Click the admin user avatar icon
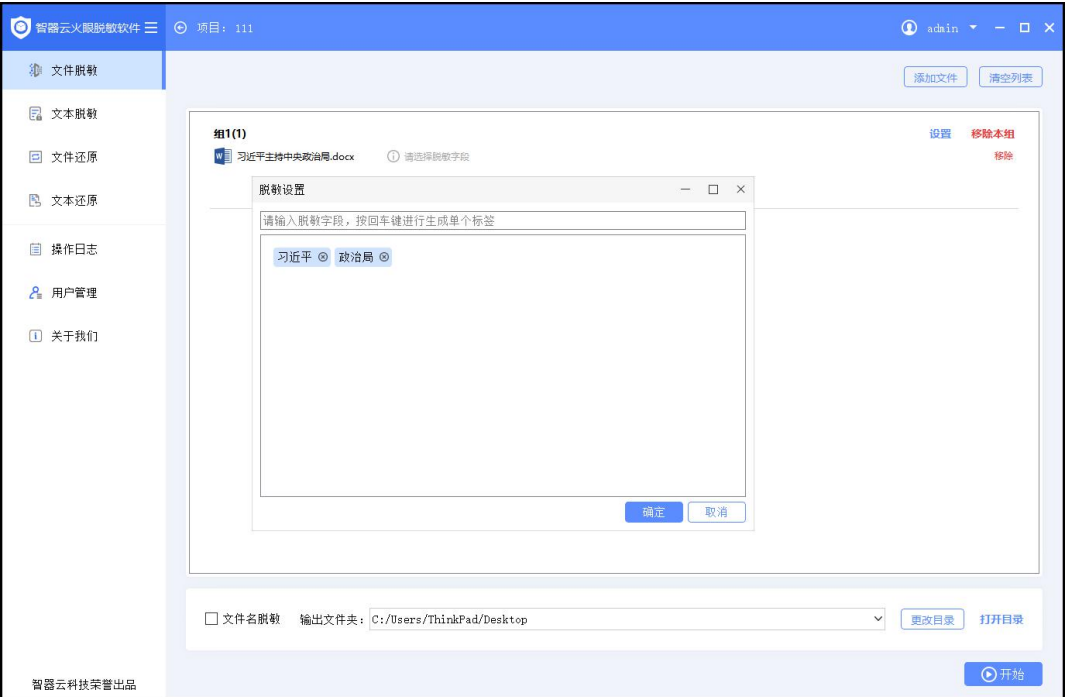 (909, 27)
